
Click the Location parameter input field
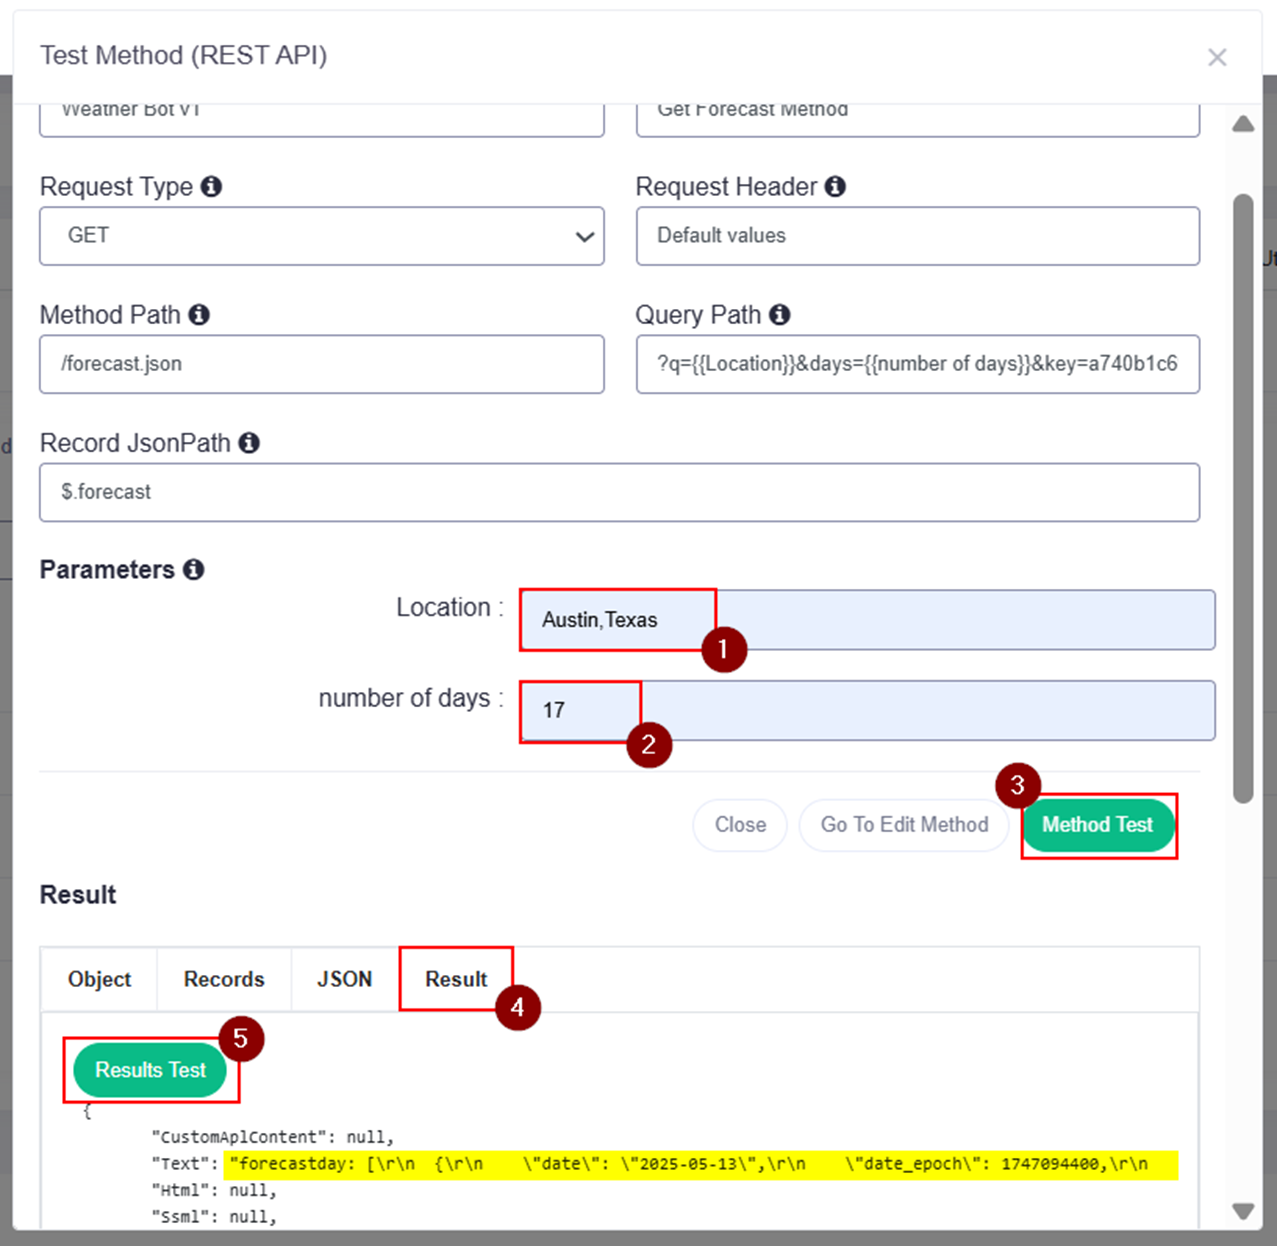pos(866,620)
